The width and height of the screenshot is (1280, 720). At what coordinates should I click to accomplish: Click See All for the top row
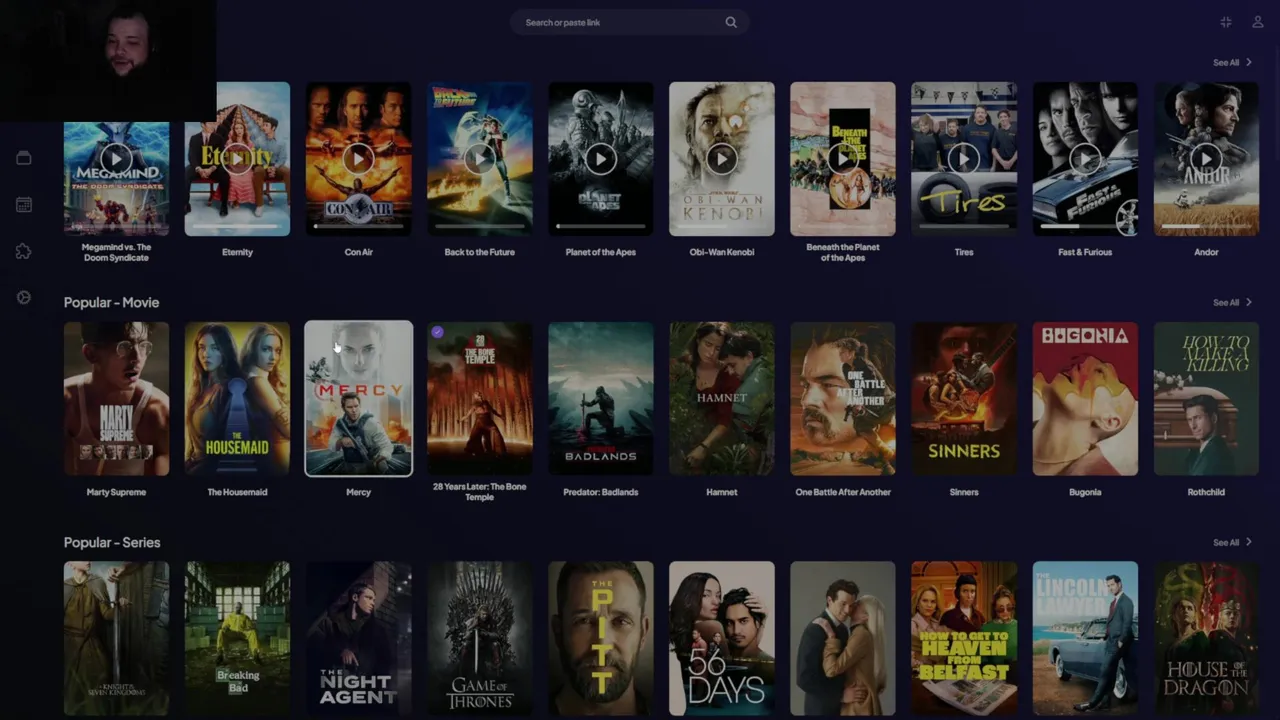1232,62
